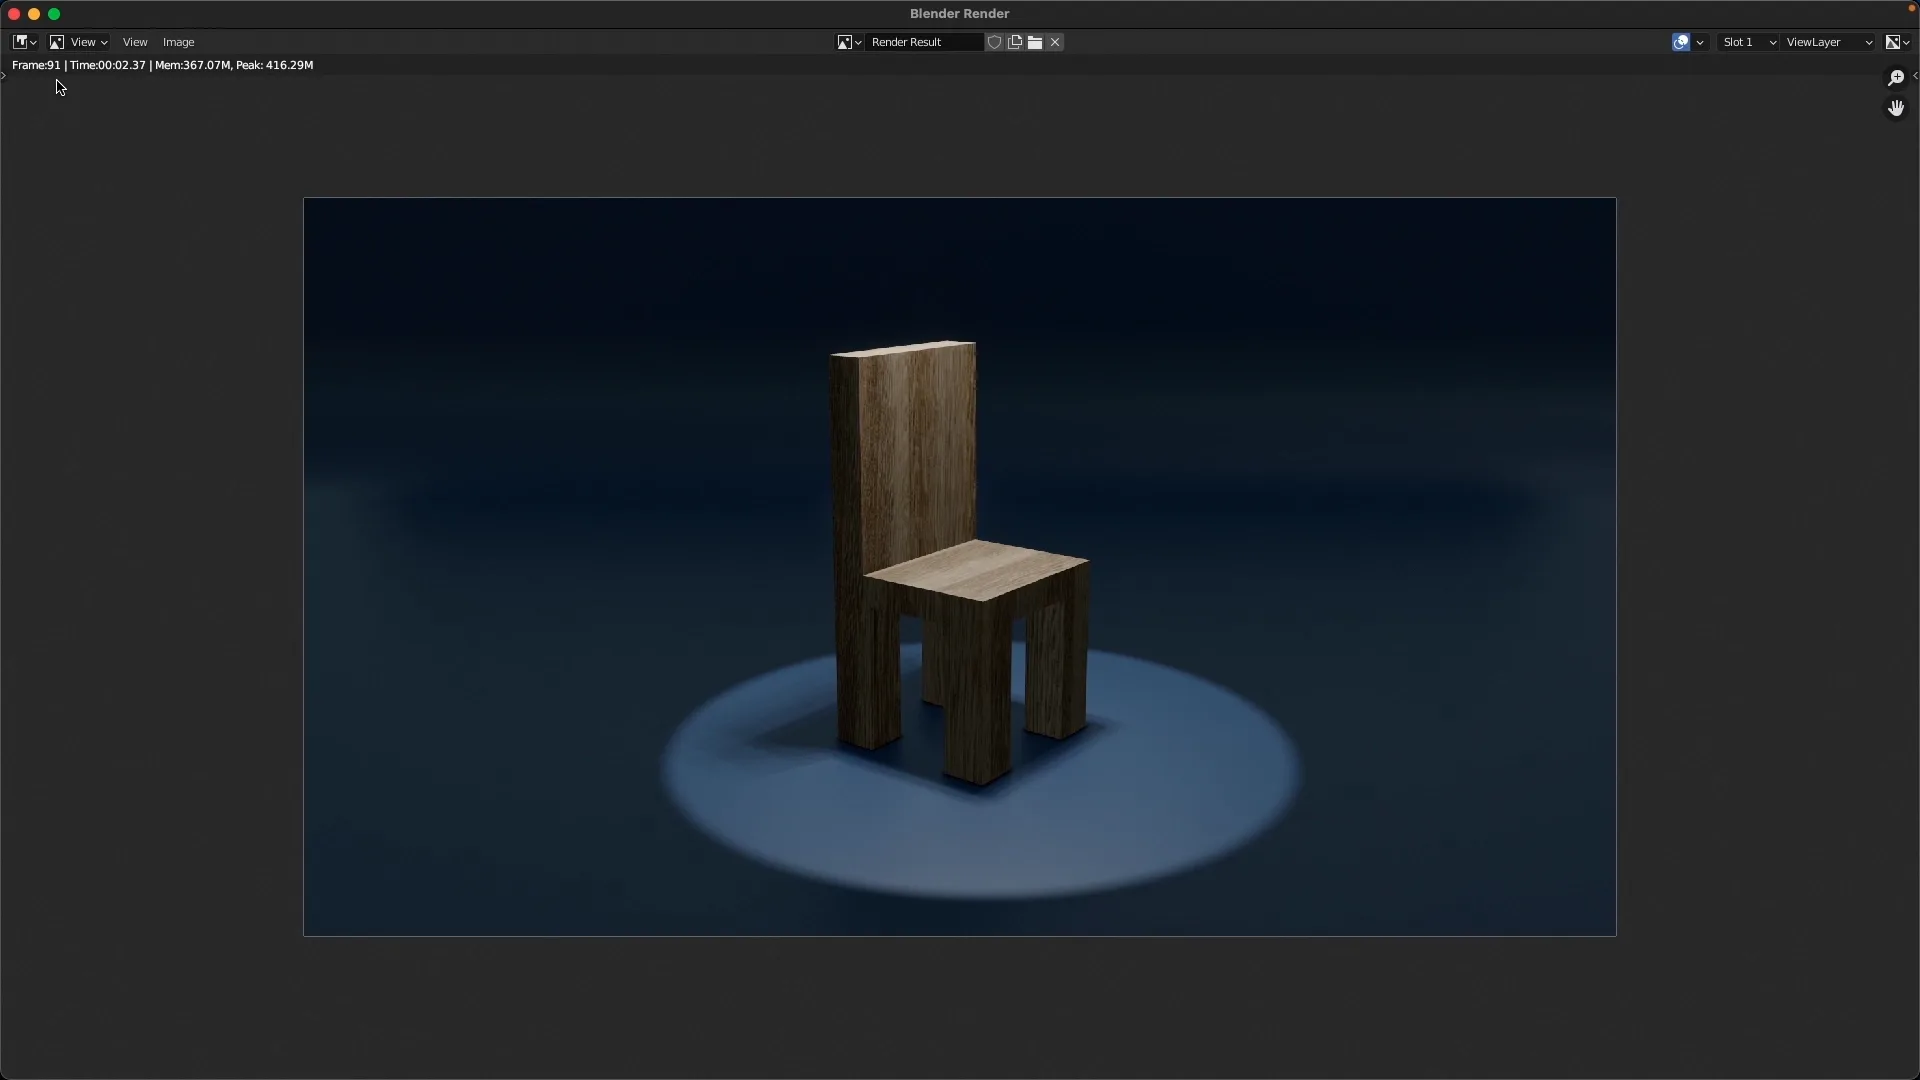The image size is (1920, 1080).
Task: Open the editor type selector
Action: coord(24,42)
